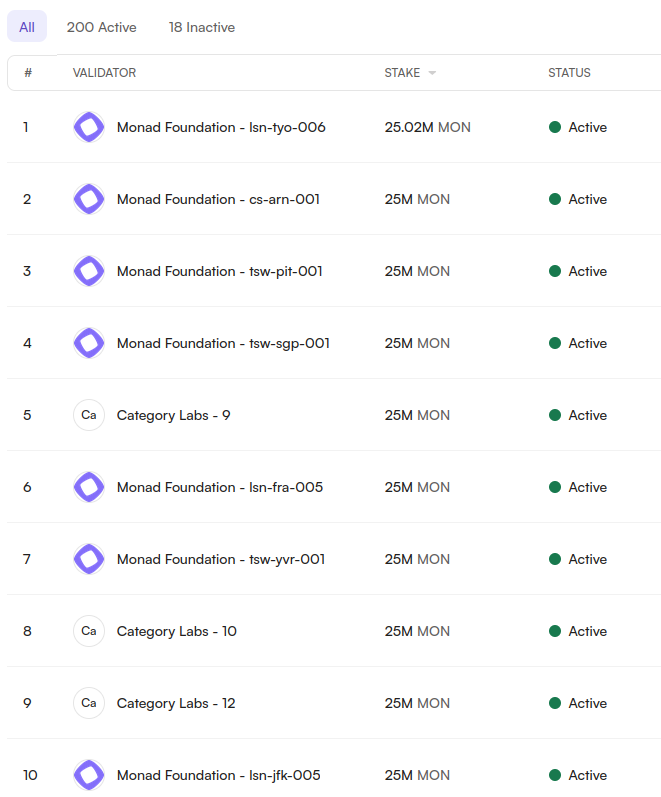Click the 25M MON stake of tsw-yvr-001
661x797 pixels.
(x=417, y=559)
